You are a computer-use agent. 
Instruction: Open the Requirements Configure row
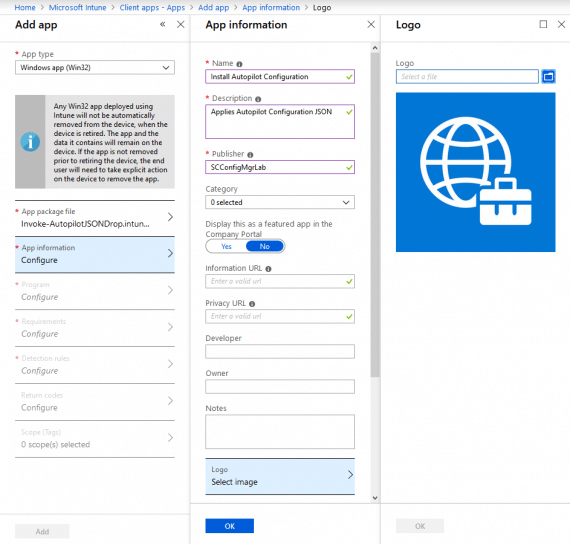pyautogui.click(x=95, y=328)
